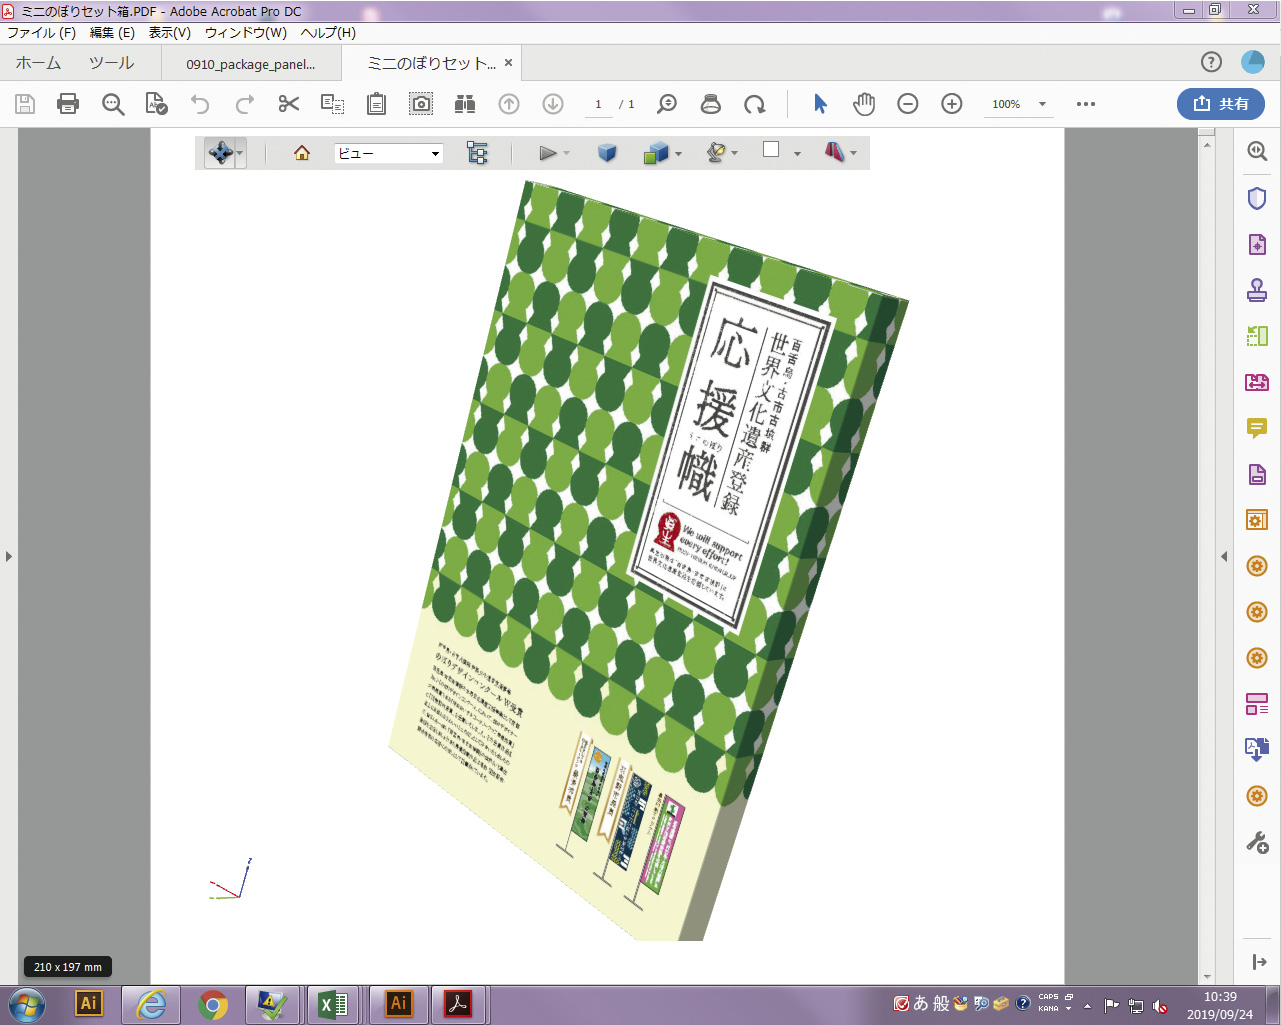The height and width of the screenshot is (1025, 1281).
Task: Launch Excel from the Windows taskbar
Action: coord(332,1004)
